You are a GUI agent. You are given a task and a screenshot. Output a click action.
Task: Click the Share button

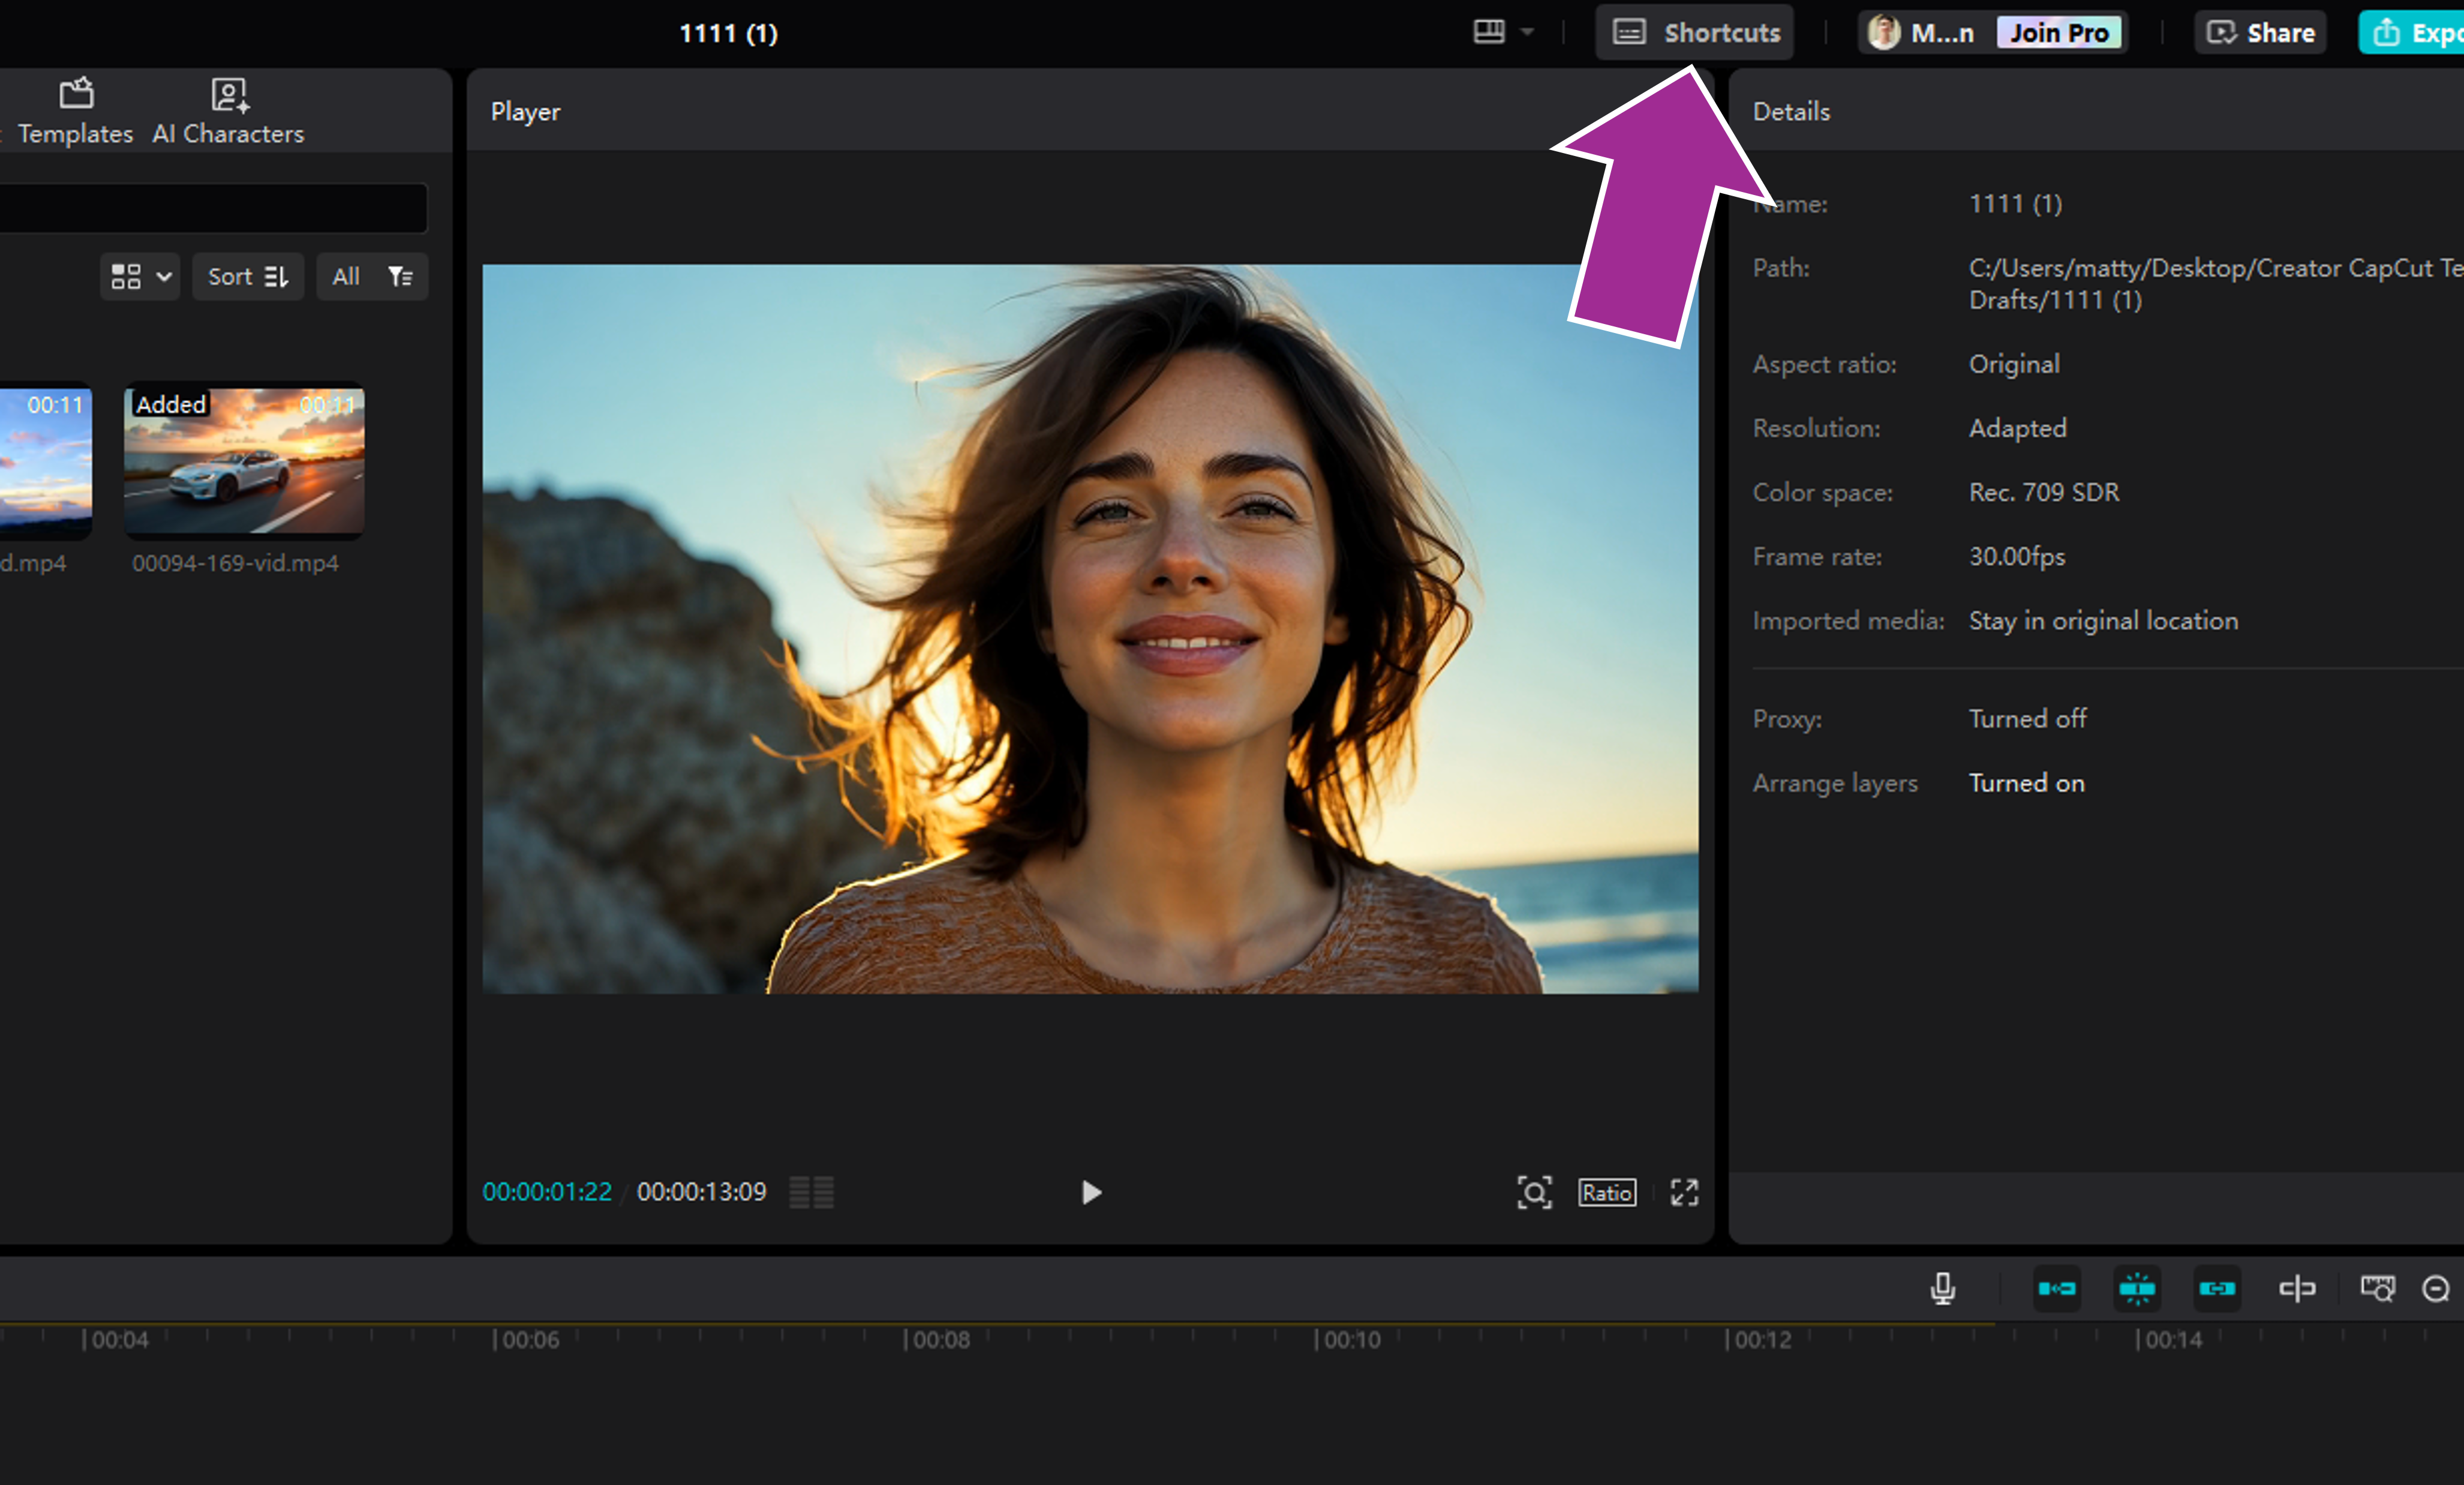2260,31
